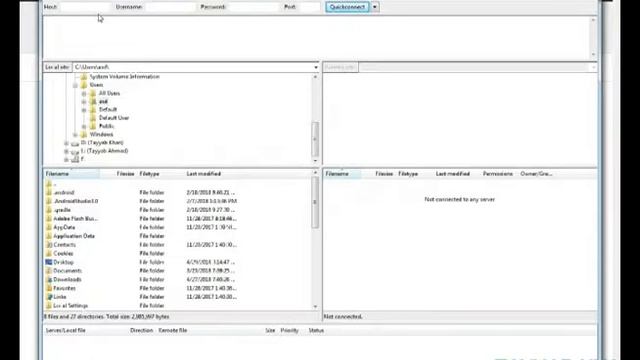Click the Local Settings folder icon
The height and width of the screenshot is (360, 640).
[49, 306]
